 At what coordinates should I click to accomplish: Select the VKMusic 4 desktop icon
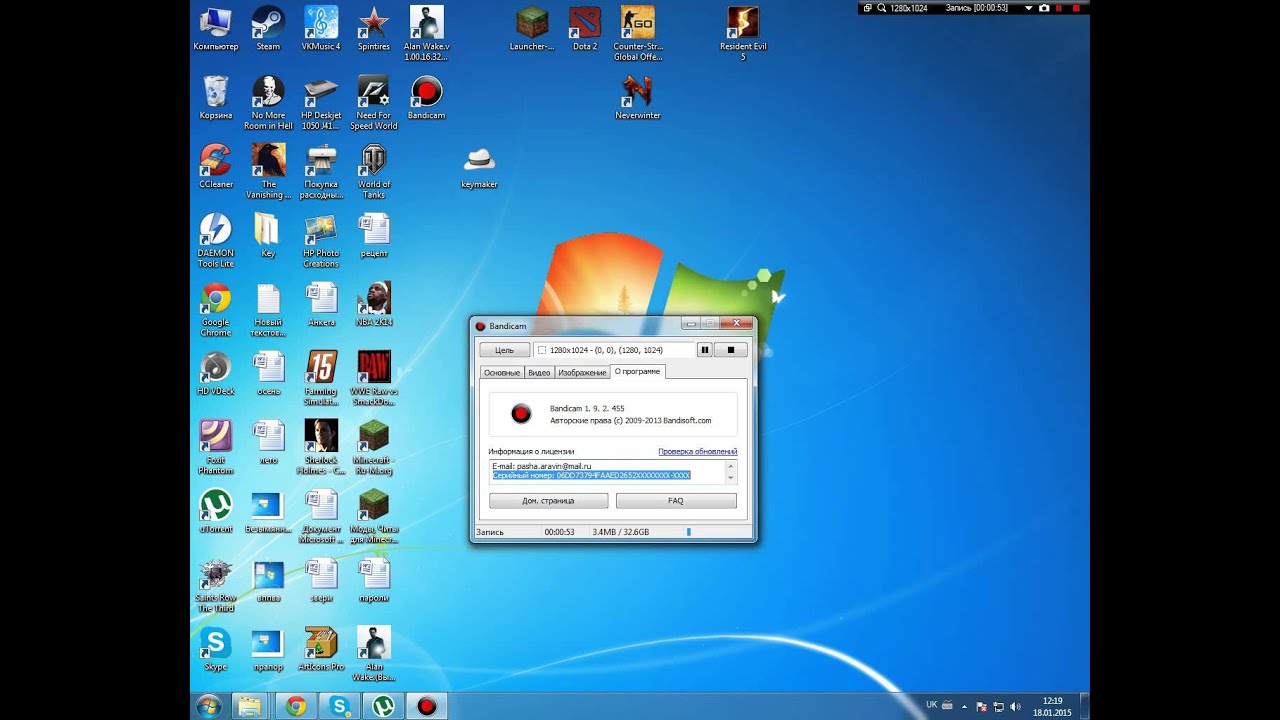[x=321, y=29]
